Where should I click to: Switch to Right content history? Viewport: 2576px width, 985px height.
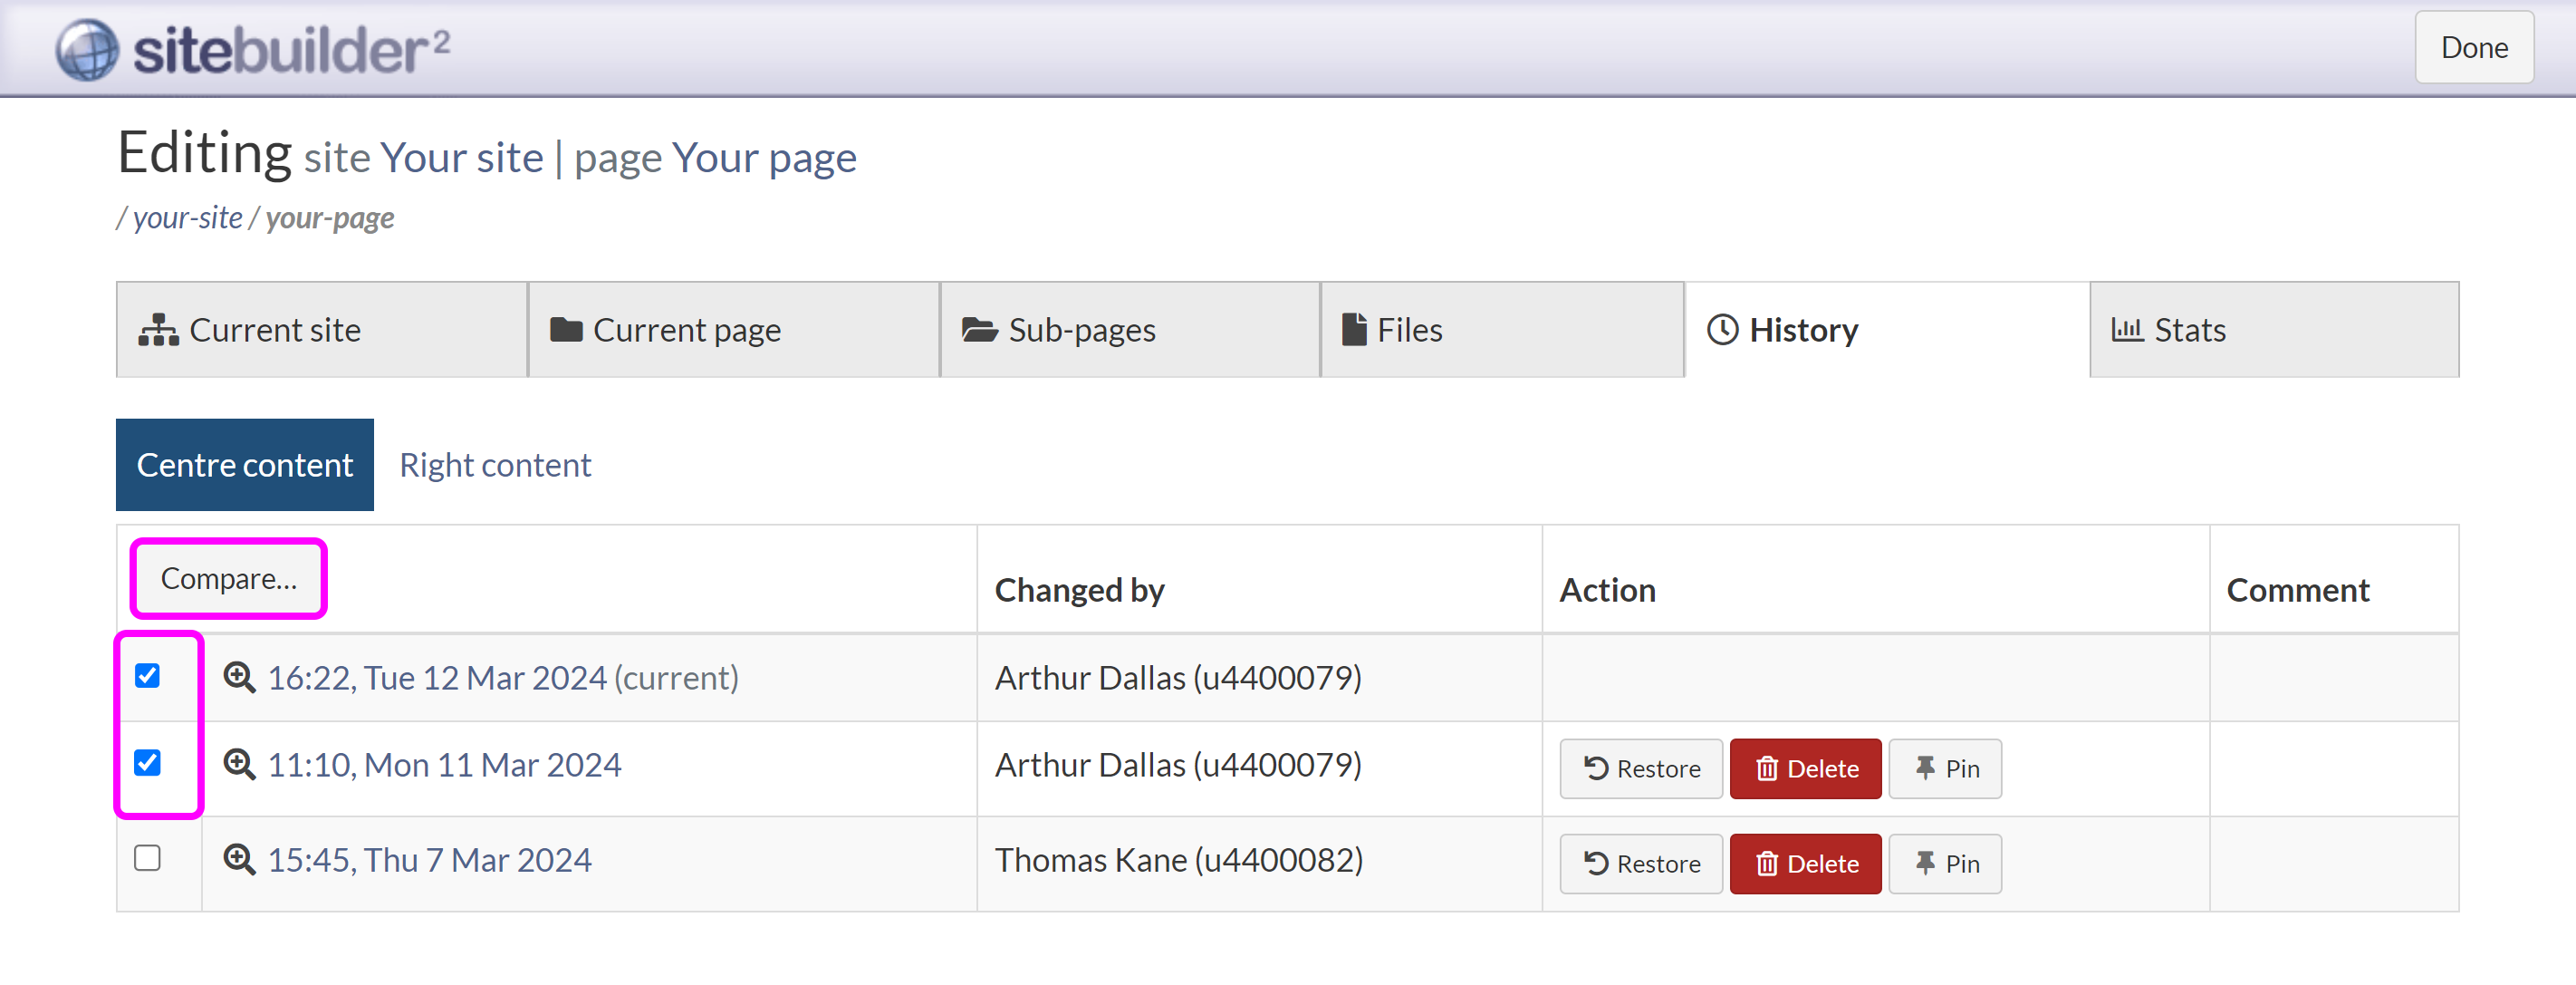tap(495, 465)
